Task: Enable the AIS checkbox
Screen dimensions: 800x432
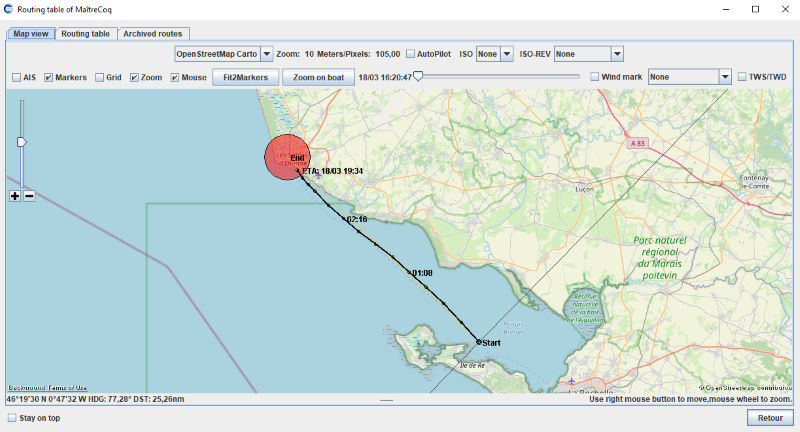Action: (16, 77)
